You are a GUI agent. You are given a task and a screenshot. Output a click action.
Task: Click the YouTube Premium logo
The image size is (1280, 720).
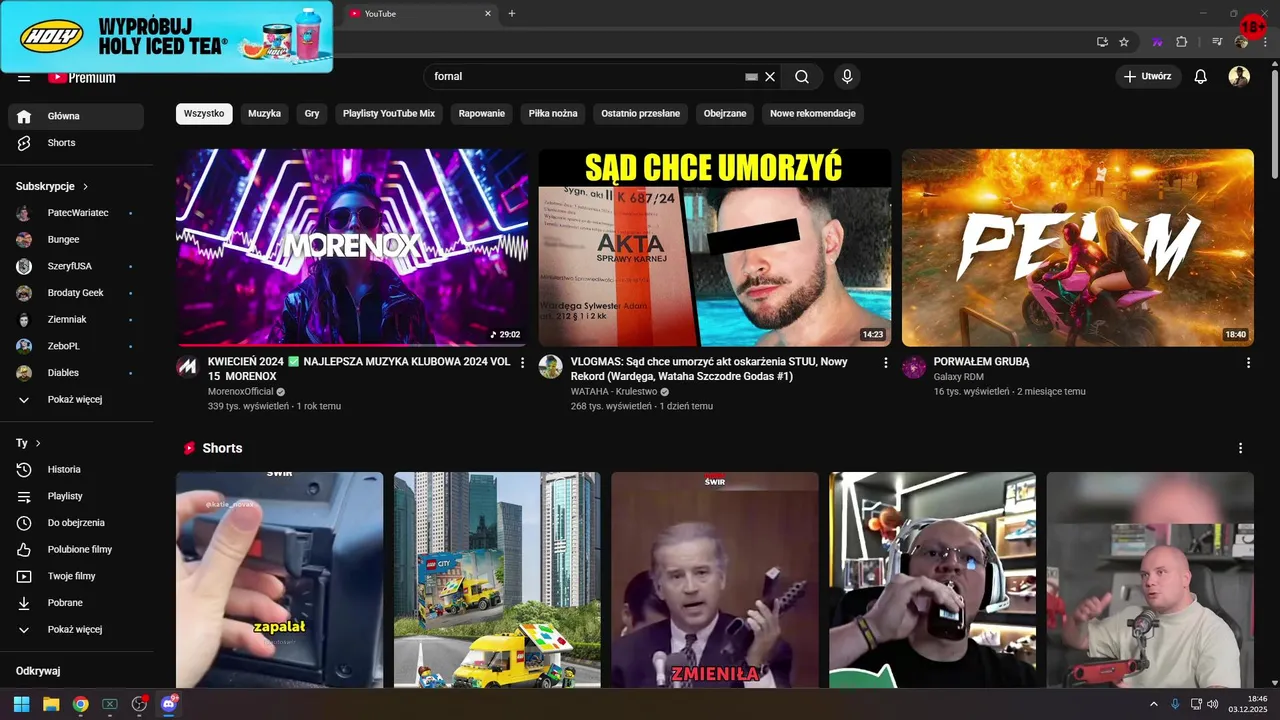coord(82,78)
